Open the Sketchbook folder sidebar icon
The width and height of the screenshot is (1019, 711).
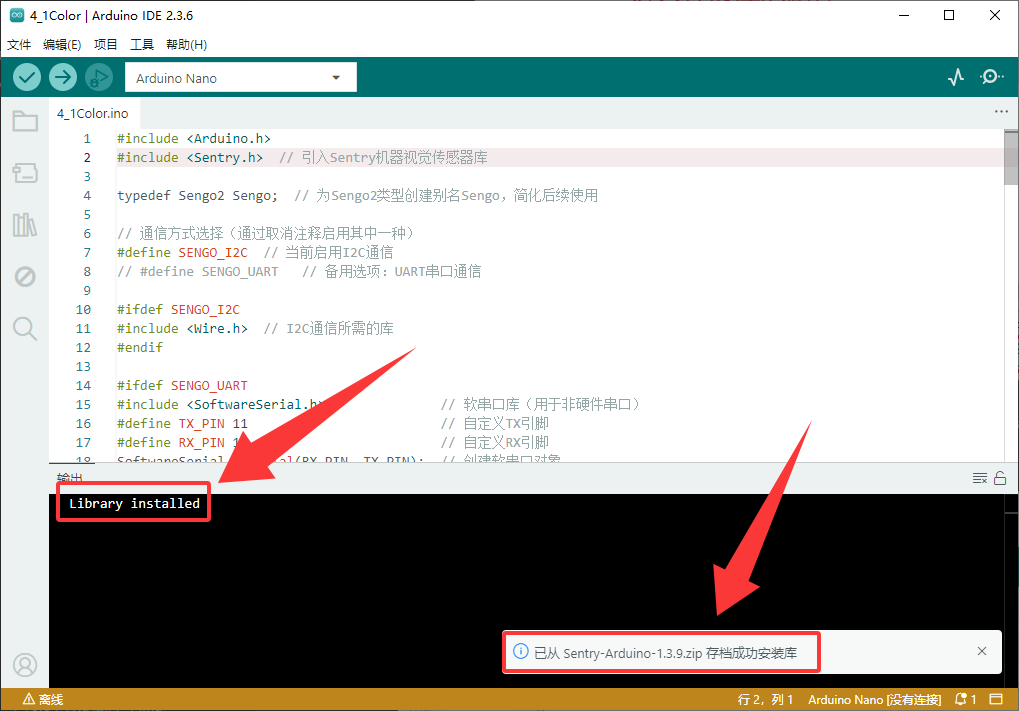pos(25,121)
